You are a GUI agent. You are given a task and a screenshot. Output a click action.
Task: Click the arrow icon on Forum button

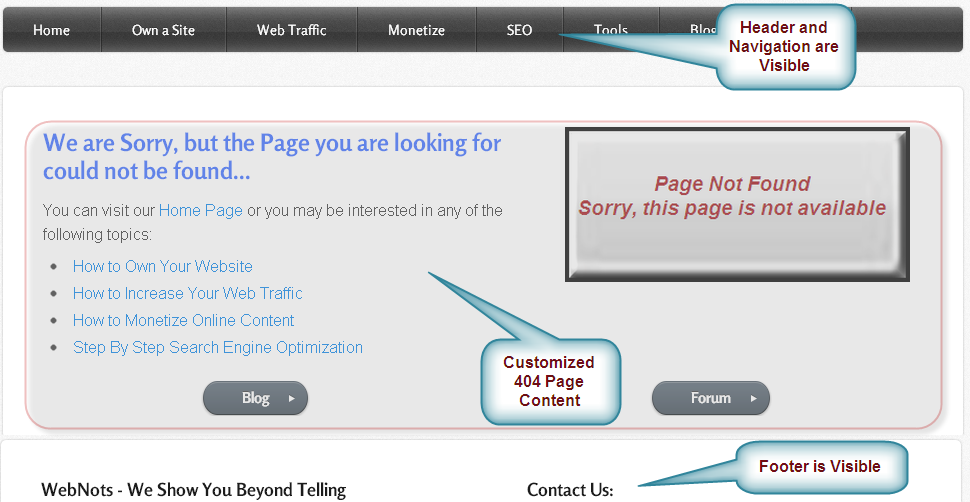pyautogui.click(x=753, y=398)
